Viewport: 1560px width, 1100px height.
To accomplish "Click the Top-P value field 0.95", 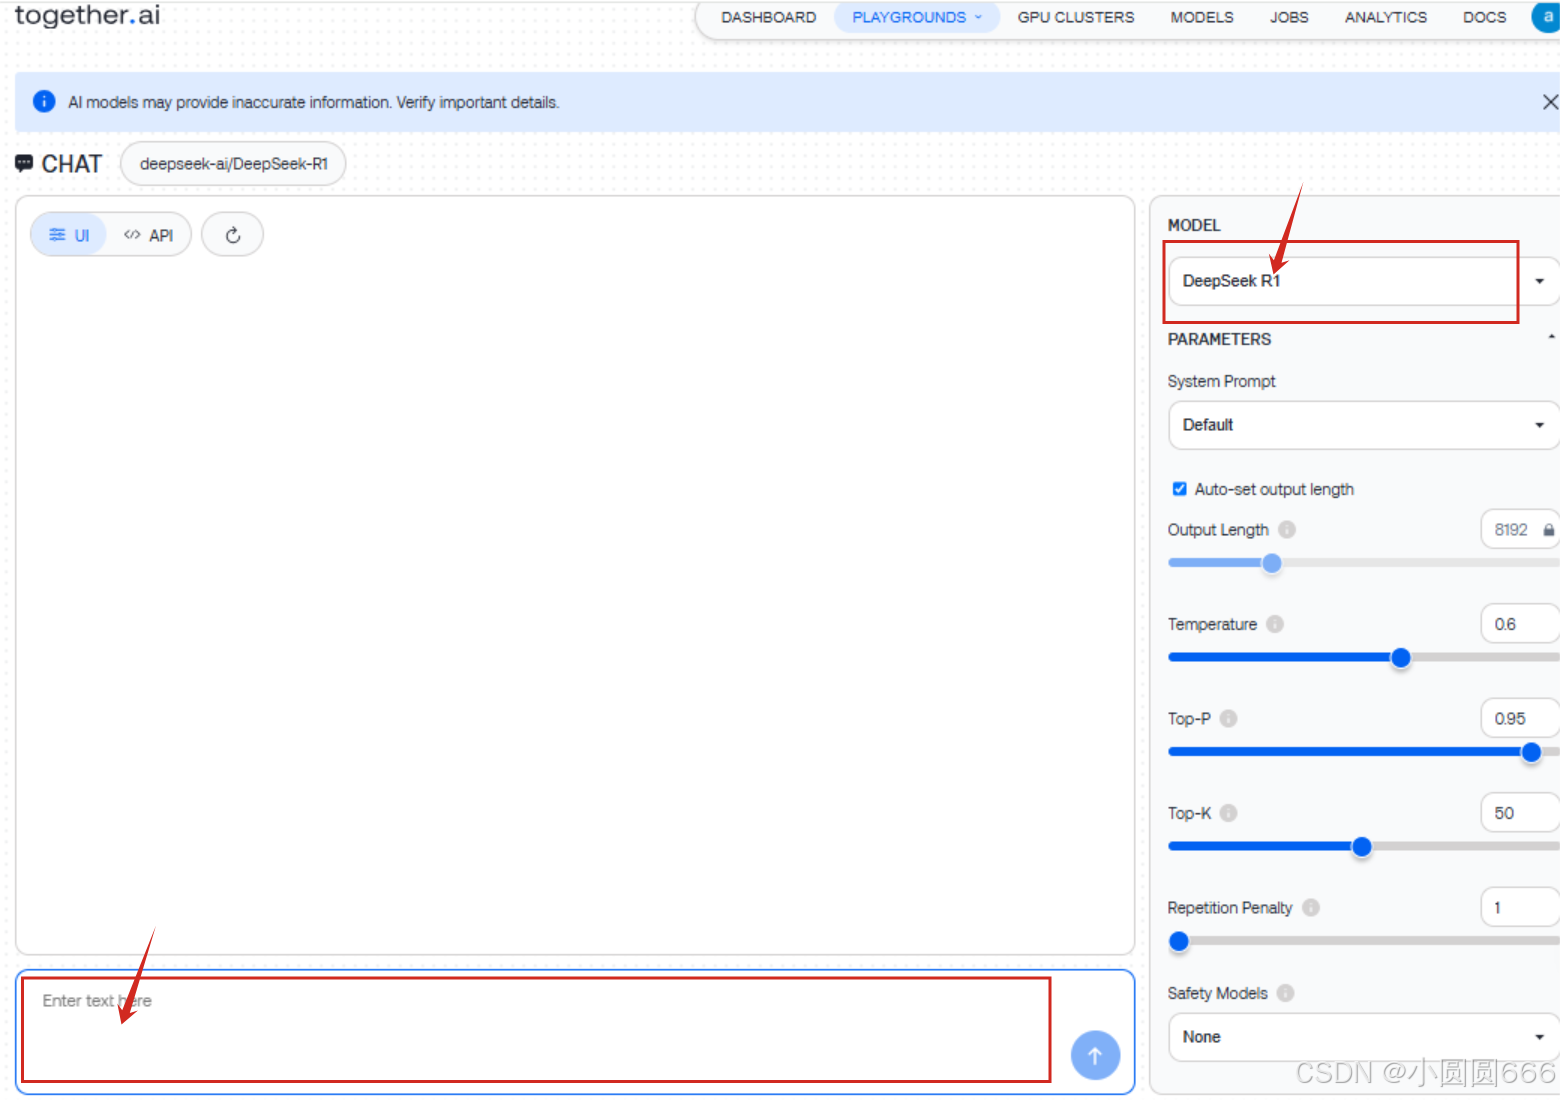I will point(1520,719).
